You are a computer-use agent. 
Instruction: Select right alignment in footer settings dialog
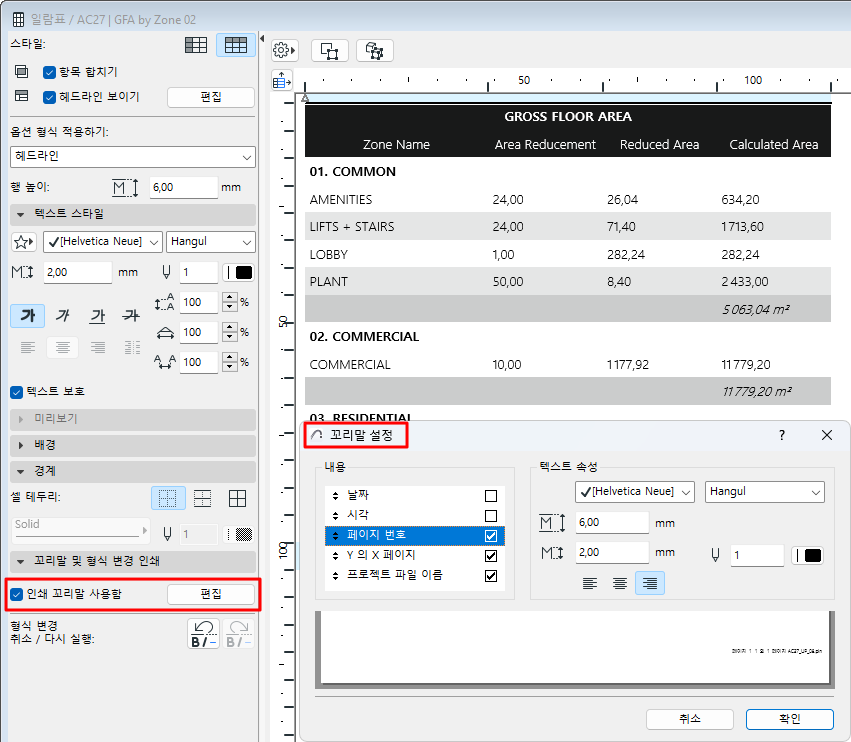(650, 583)
